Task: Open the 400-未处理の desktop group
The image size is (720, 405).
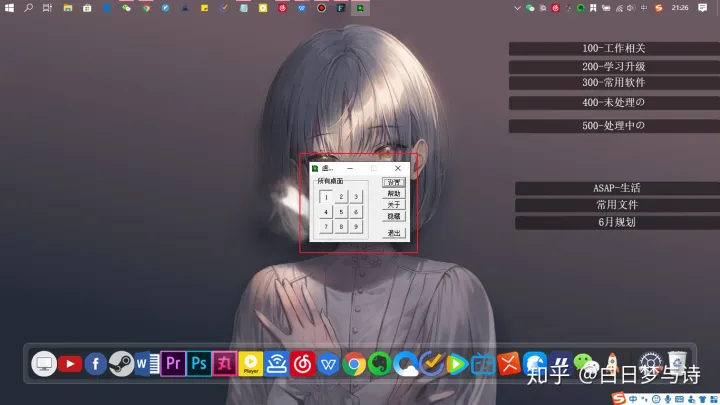Action: coord(614,102)
